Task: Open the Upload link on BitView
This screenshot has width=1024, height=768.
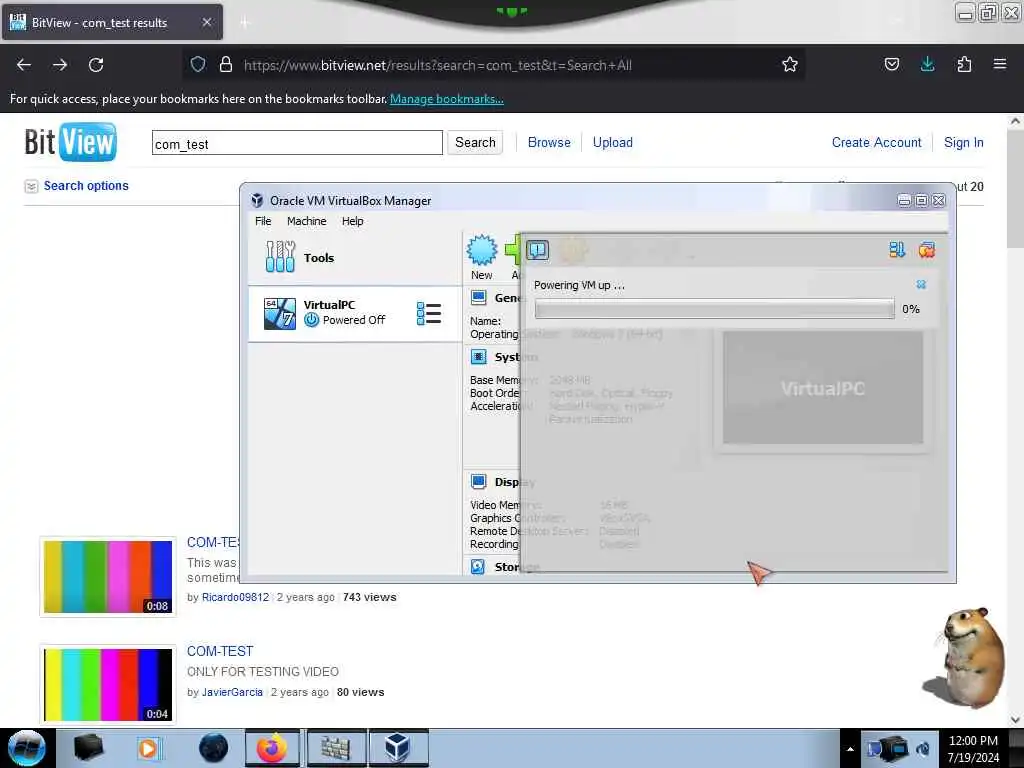Action: 613,142
